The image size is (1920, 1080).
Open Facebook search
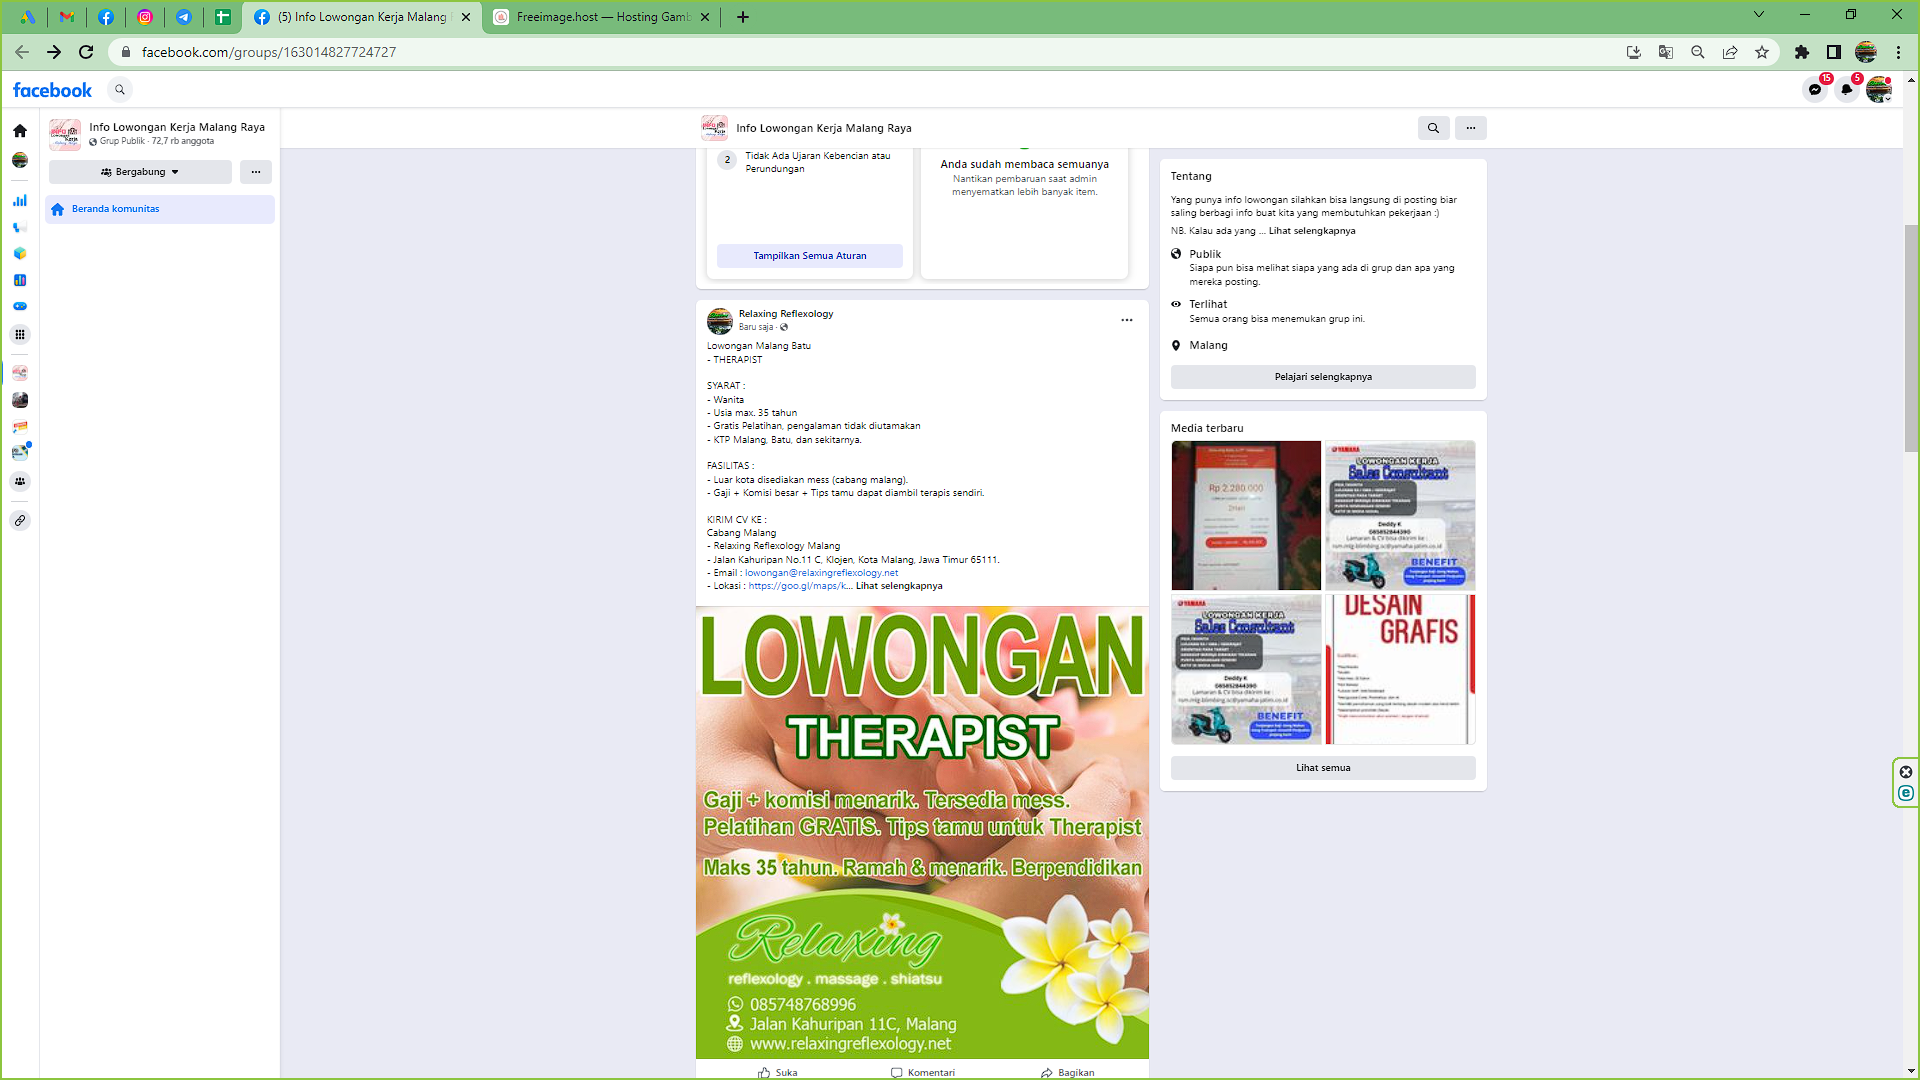coord(120,90)
